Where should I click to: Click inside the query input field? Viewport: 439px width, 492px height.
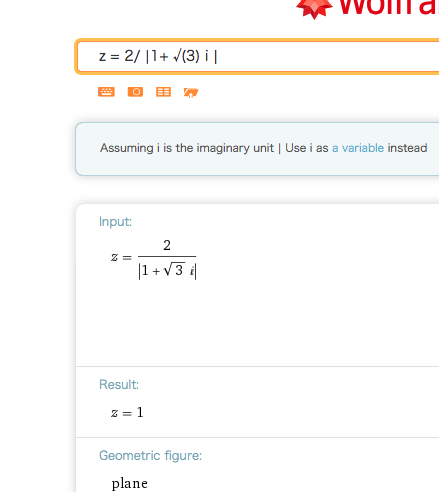(257, 56)
